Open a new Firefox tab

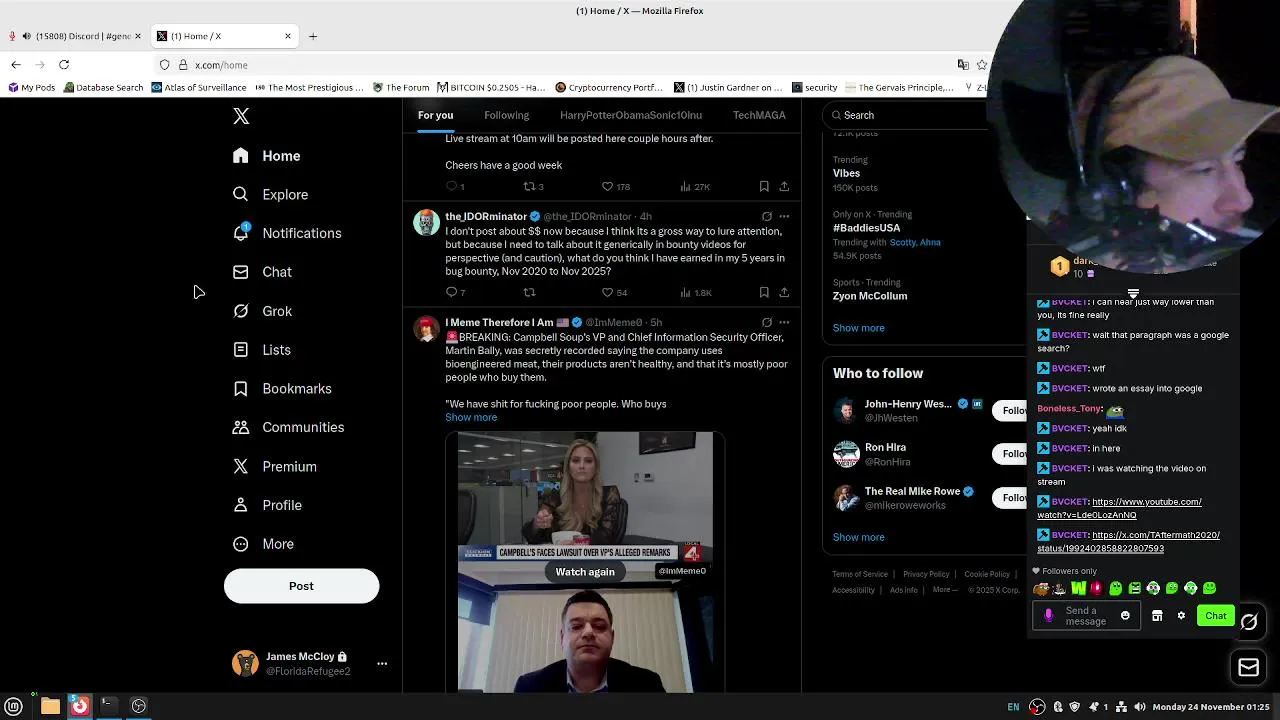pos(313,36)
